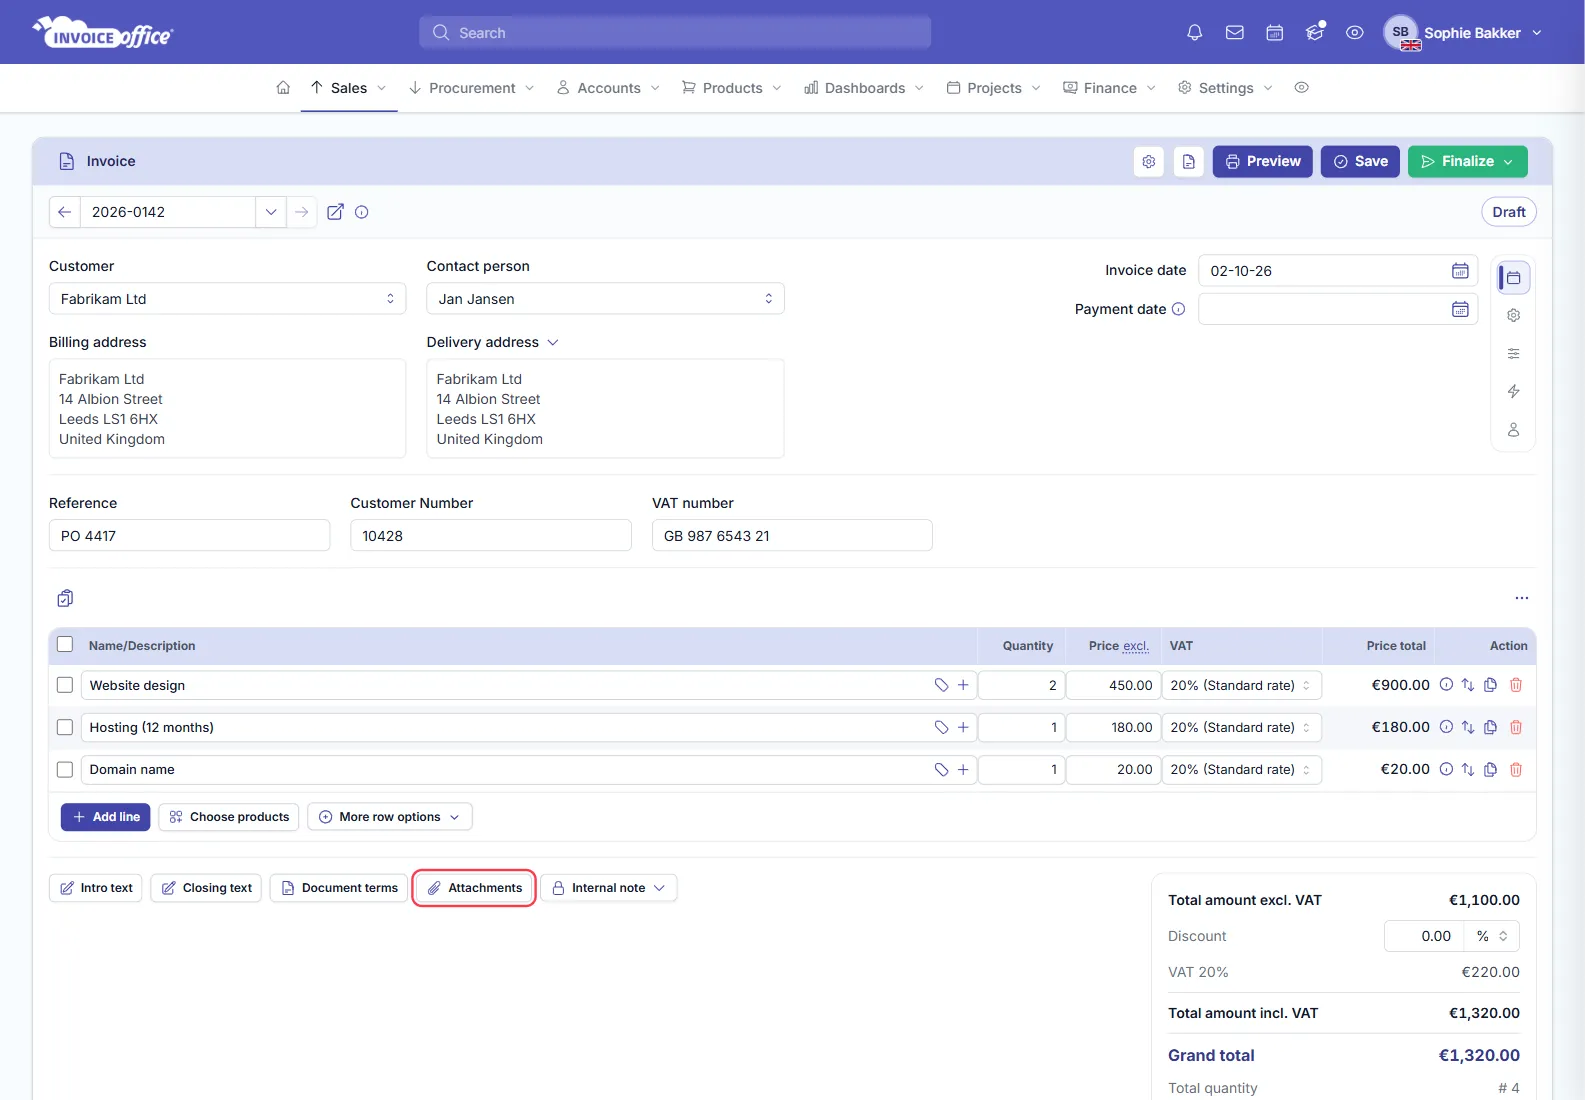Image resolution: width=1585 pixels, height=1100 pixels.
Task: Open the Procurement menu
Action: click(x=472, y=88)
